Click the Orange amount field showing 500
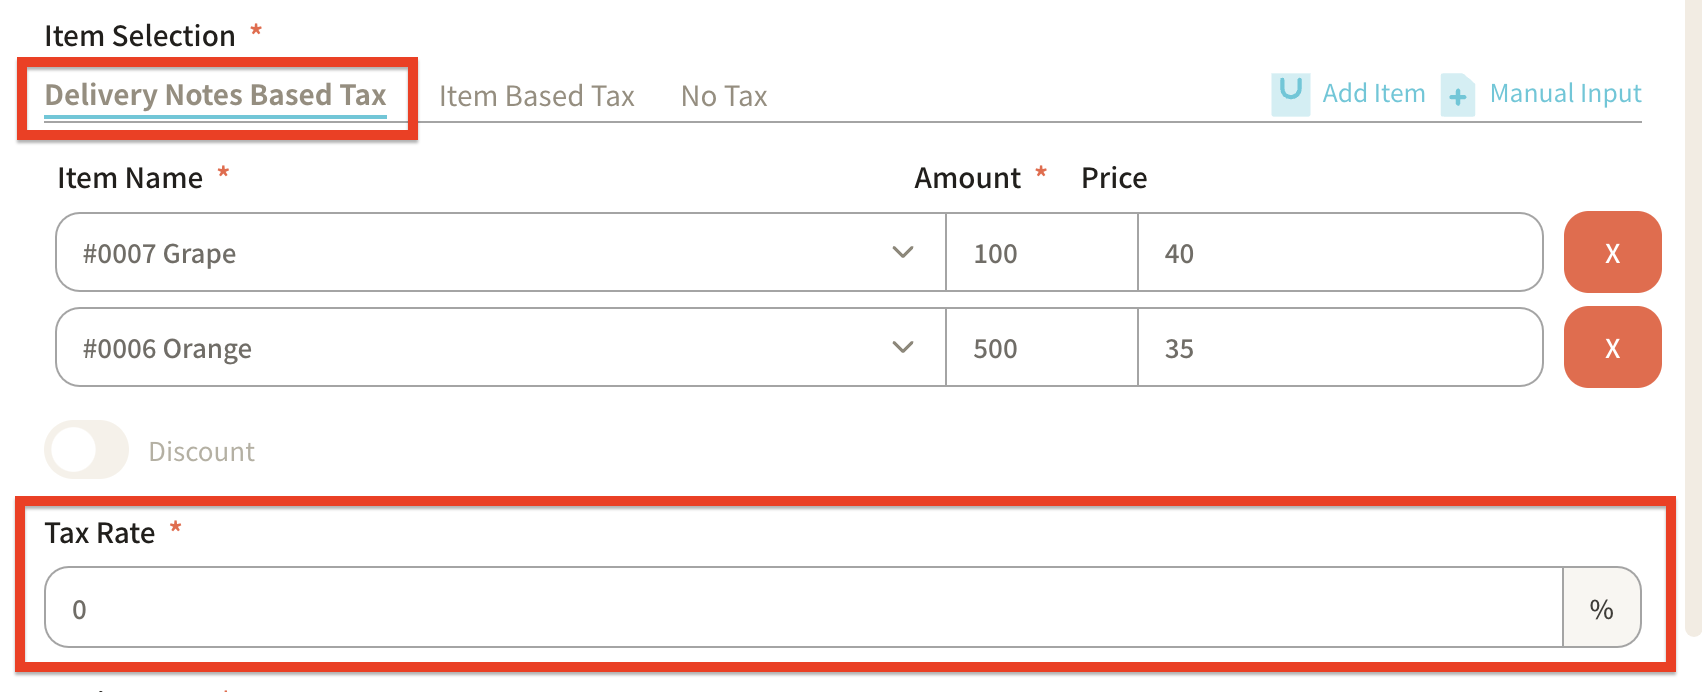Viewport: 1702px width, 692px height. pyautogui.click(x=1040, y=348)
